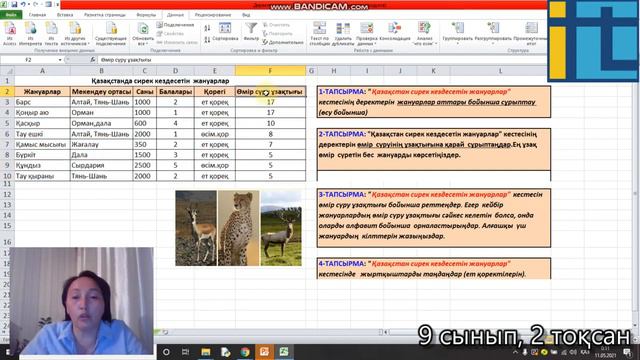Select column A header
This screenshot has height=360, width=640.
click(42, 71)
